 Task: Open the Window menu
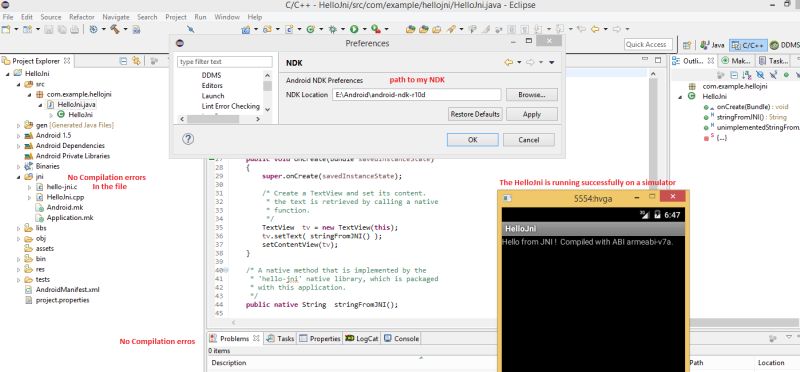pyautogui.click(x=227, y=17)
